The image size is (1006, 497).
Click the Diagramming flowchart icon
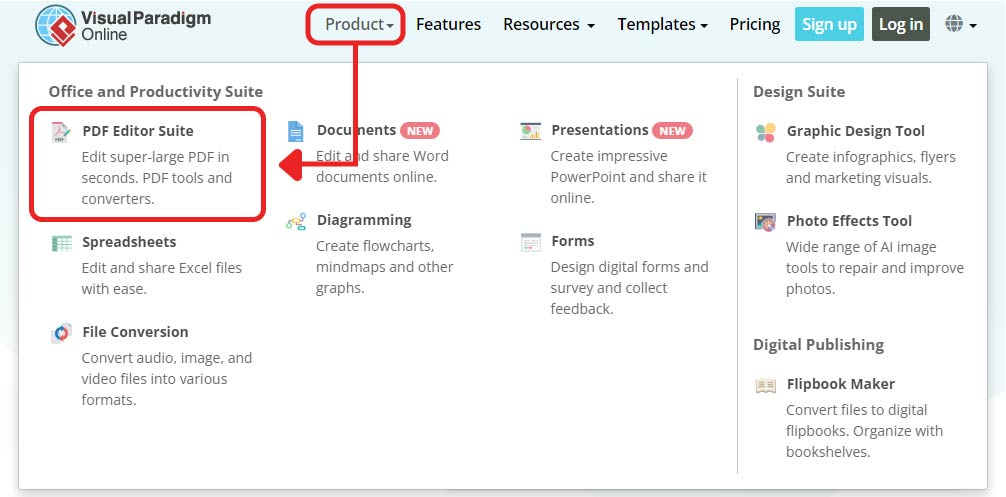pyautogui.click(x=295, y=221)
